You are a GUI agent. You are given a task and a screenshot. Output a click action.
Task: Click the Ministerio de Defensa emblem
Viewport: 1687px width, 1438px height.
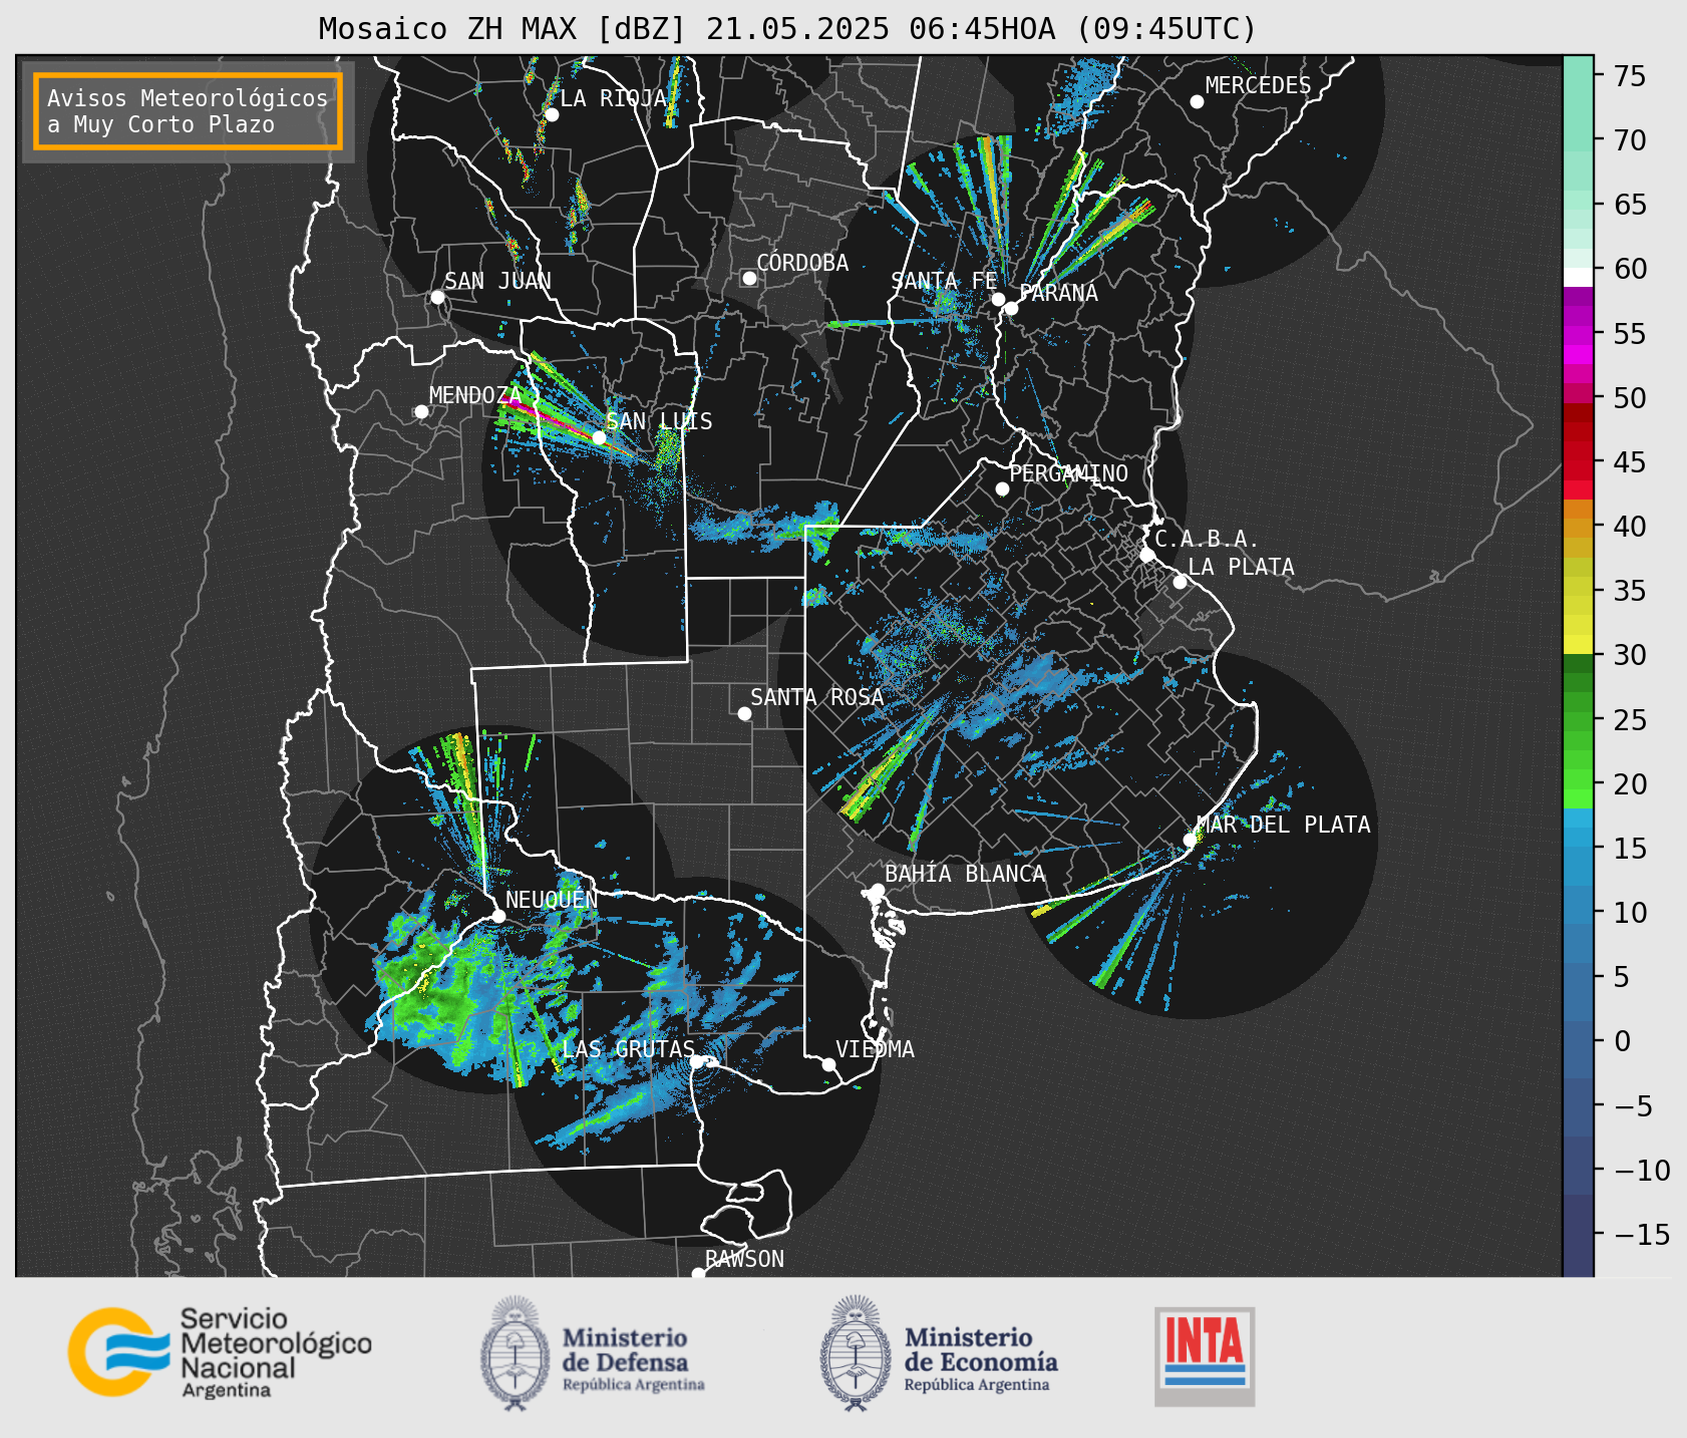515,1352
